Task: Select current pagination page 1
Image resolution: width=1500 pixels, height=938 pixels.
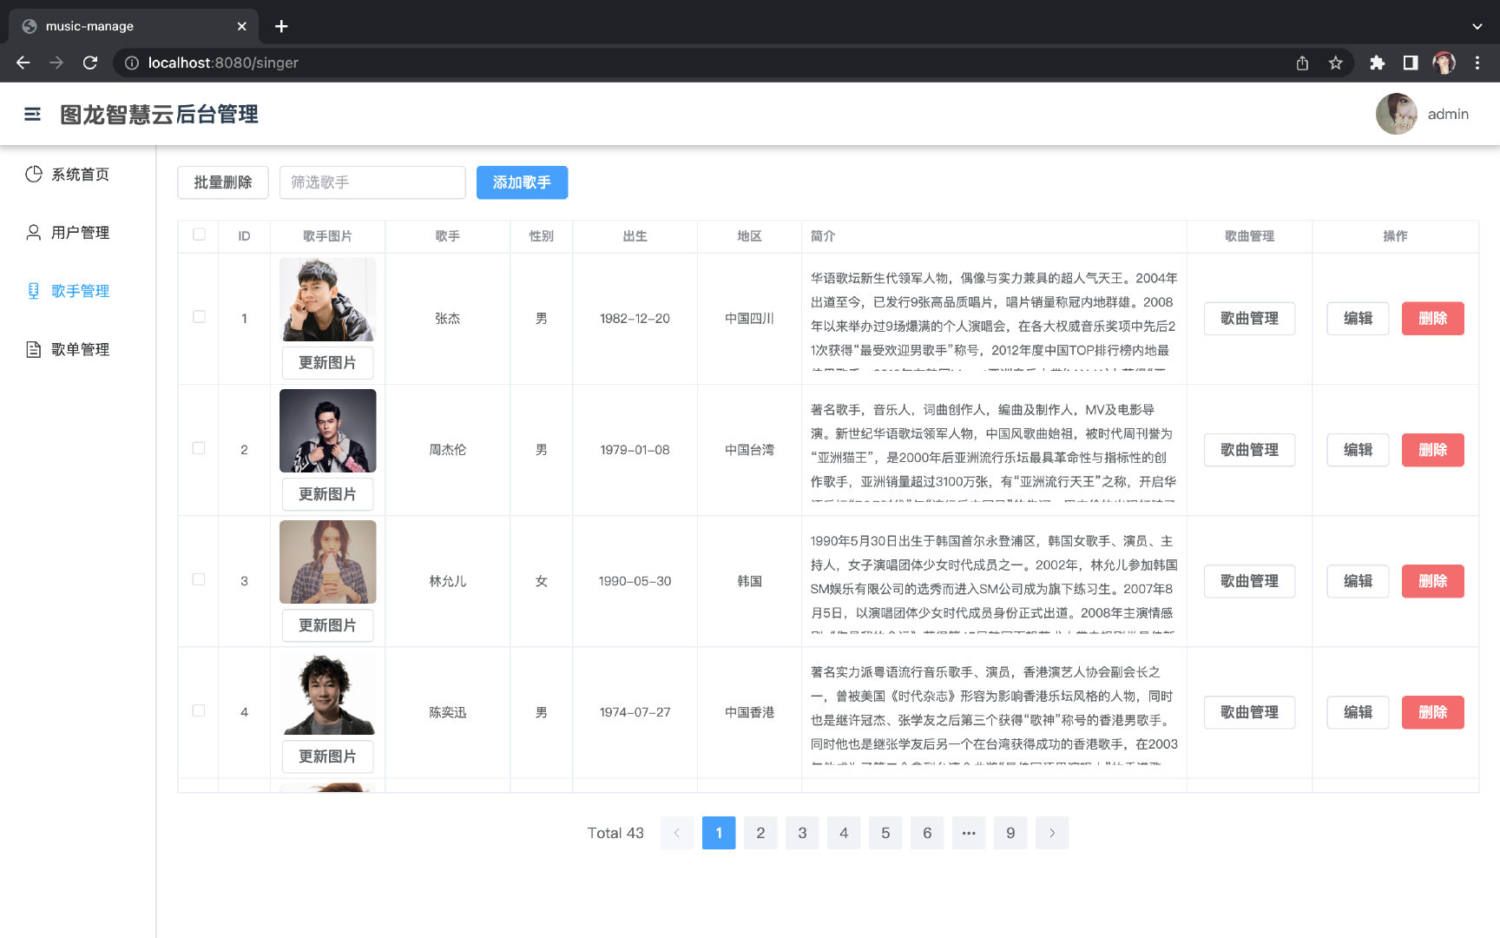Action: click(x=719, y=833)
